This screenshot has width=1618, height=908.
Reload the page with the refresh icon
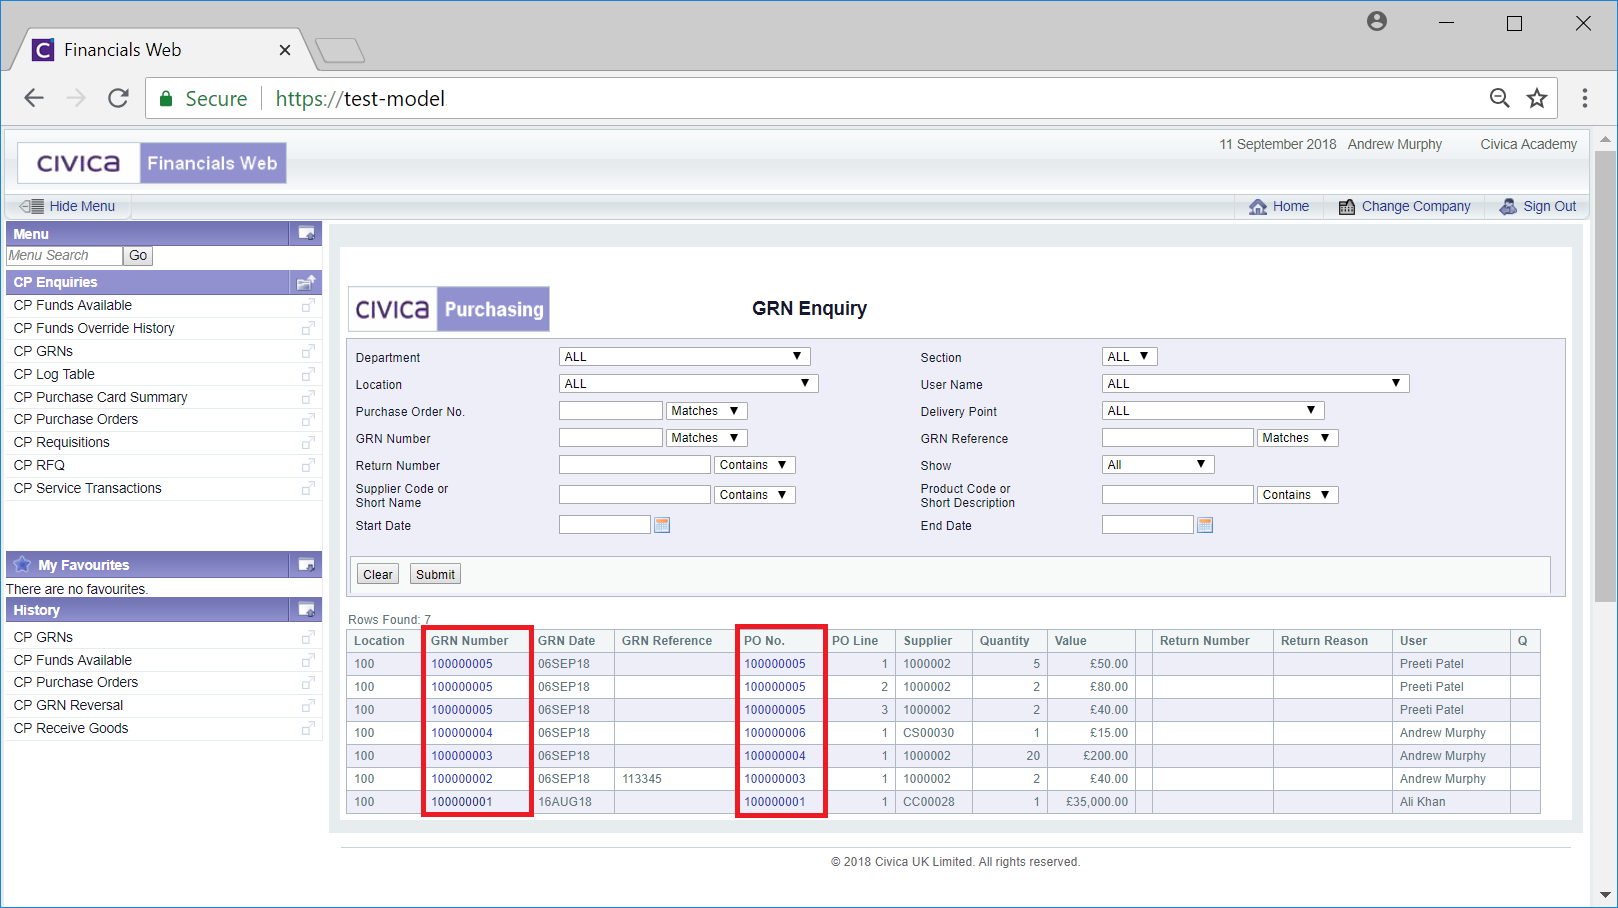pyautogui.click(x=118, y=98)
